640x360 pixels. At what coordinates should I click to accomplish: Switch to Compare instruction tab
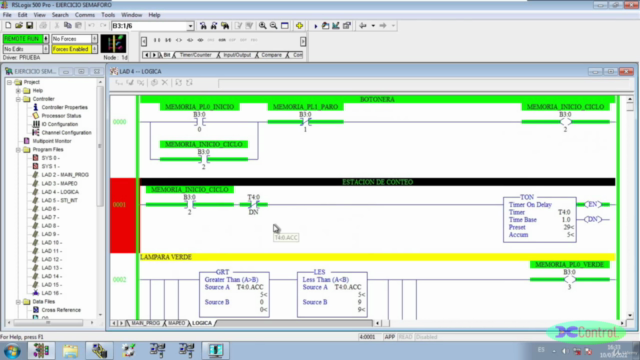[271, 55]
